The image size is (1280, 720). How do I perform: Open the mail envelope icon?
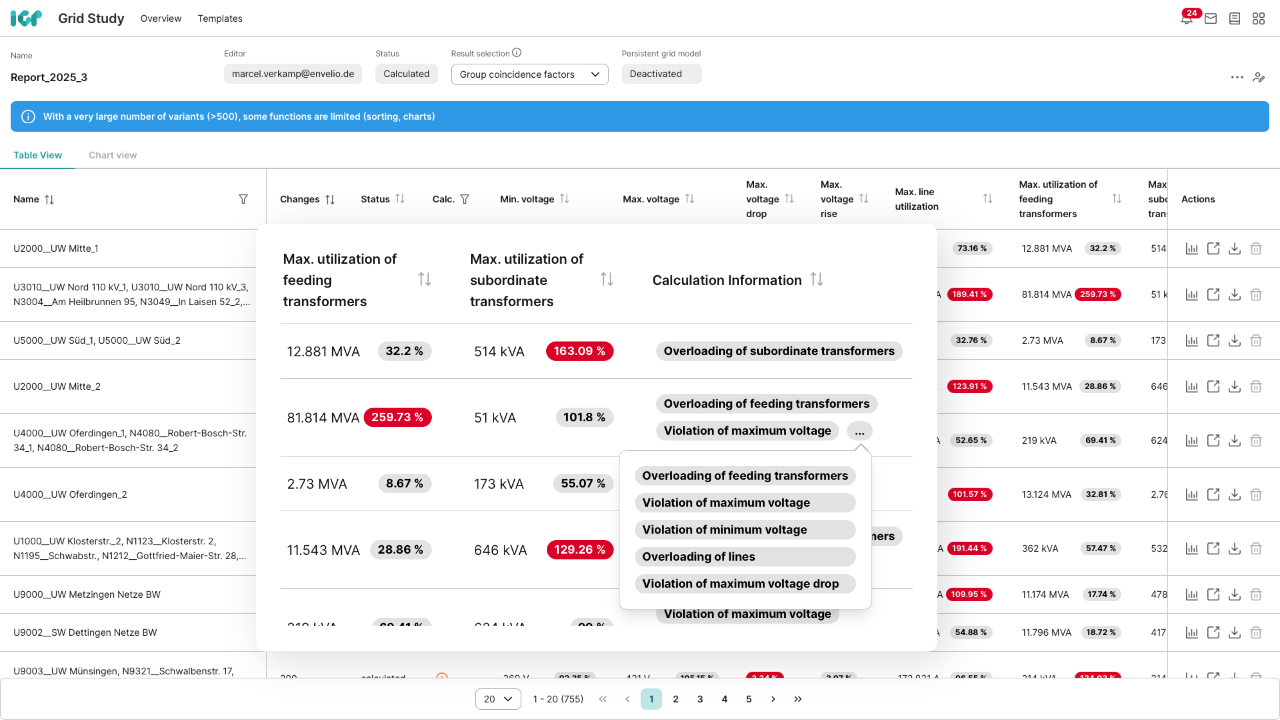coord(1210,19)
